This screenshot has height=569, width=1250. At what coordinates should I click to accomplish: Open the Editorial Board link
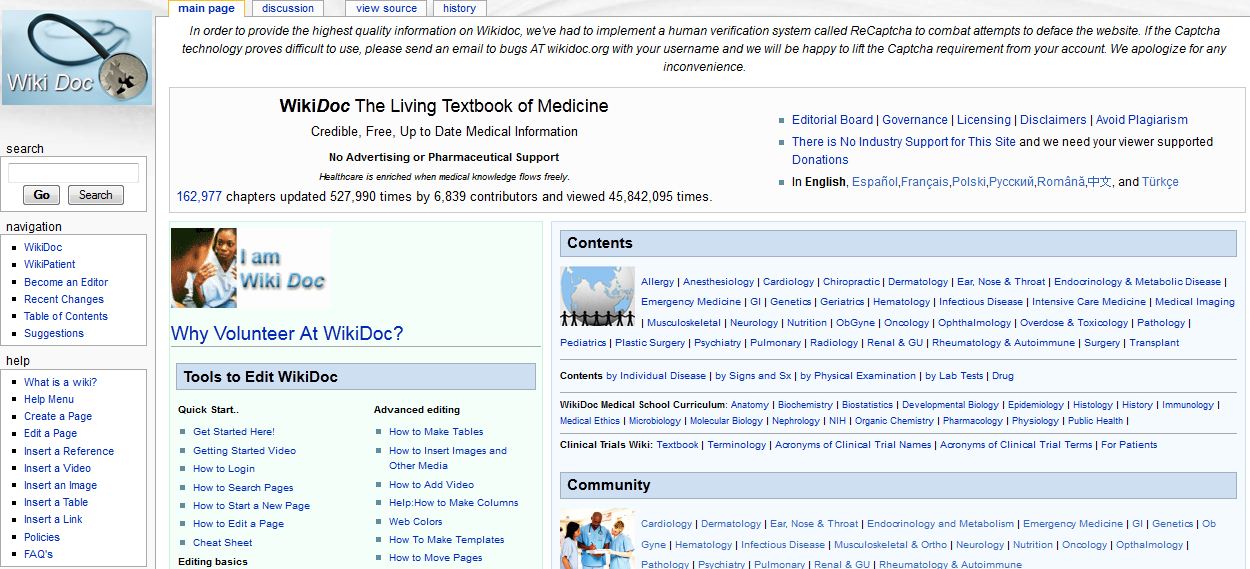[x=832, y=120]
